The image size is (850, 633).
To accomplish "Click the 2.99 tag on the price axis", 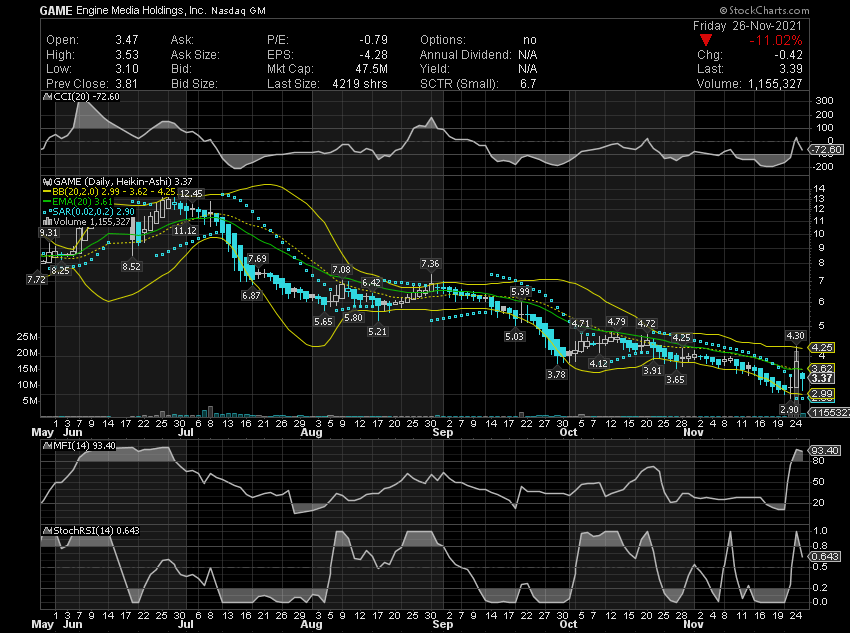I will click(822, 393).
